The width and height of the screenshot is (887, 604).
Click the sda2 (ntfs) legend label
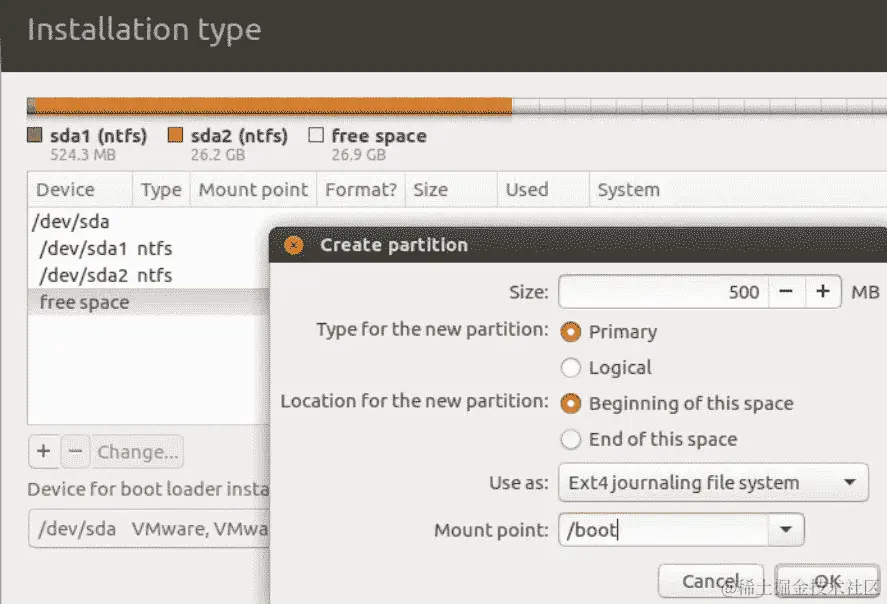(239, 136)
